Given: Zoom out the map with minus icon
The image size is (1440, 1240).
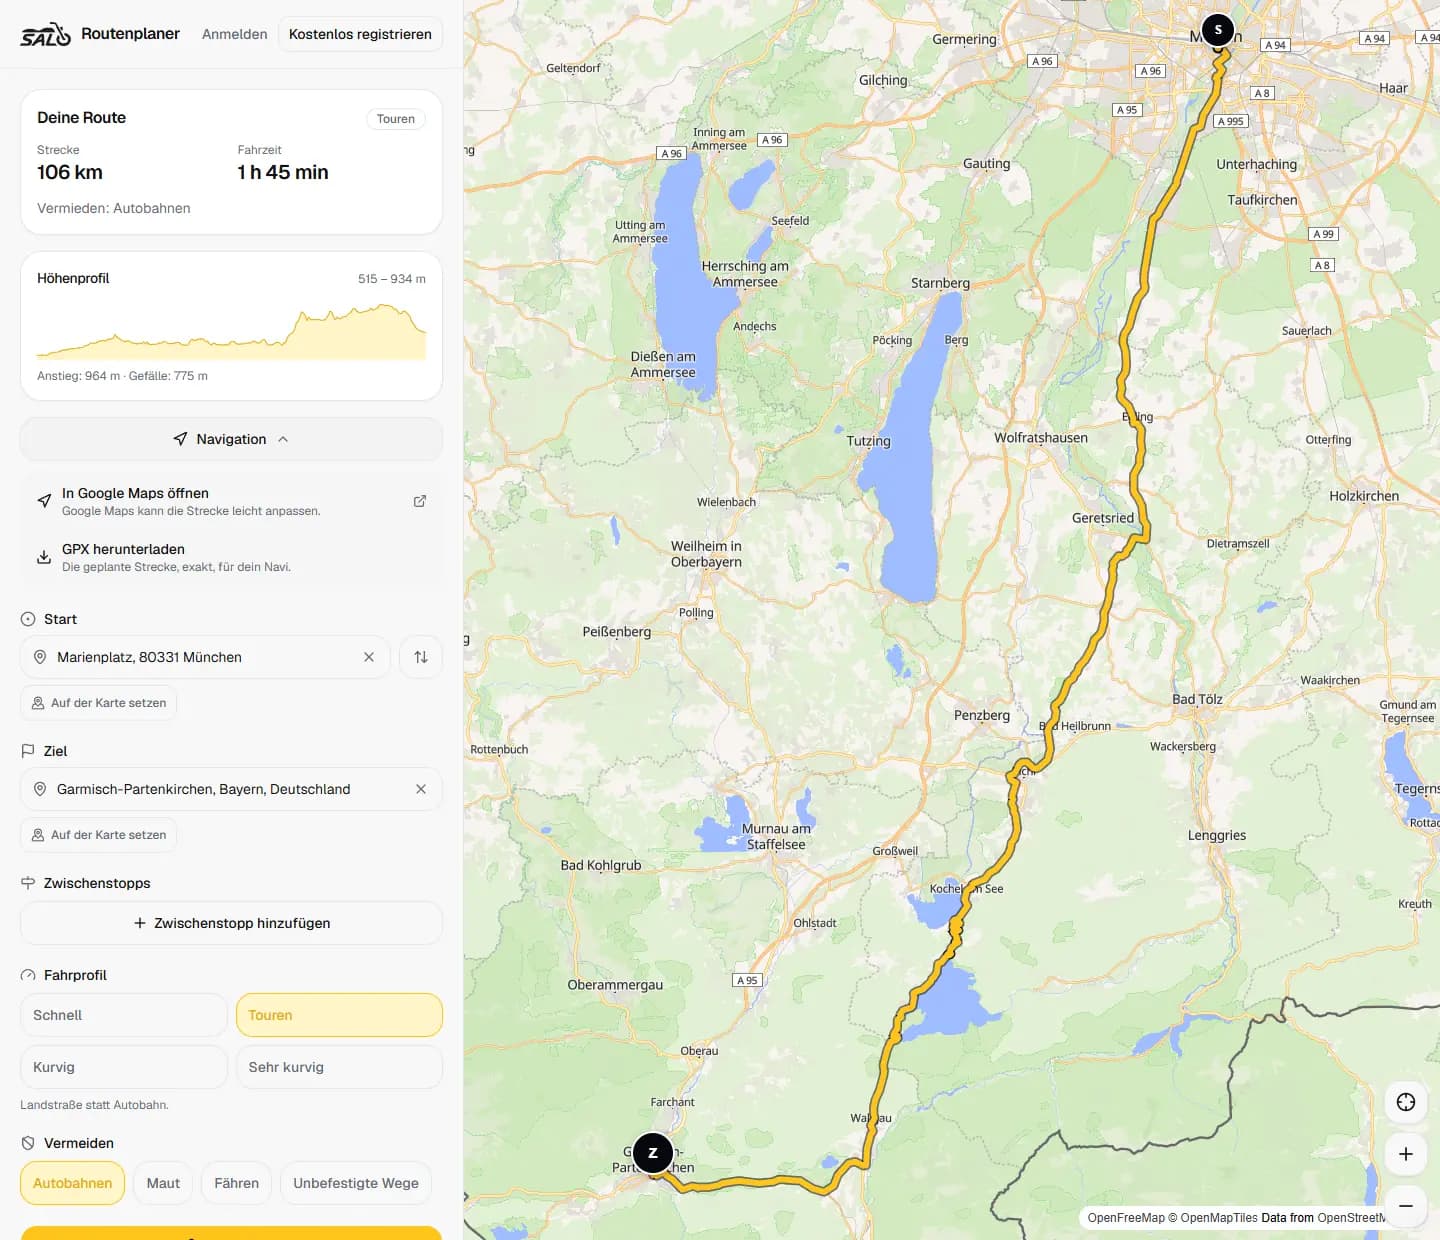Looking at the screenshot, I should click(x=1406, y=1206).
